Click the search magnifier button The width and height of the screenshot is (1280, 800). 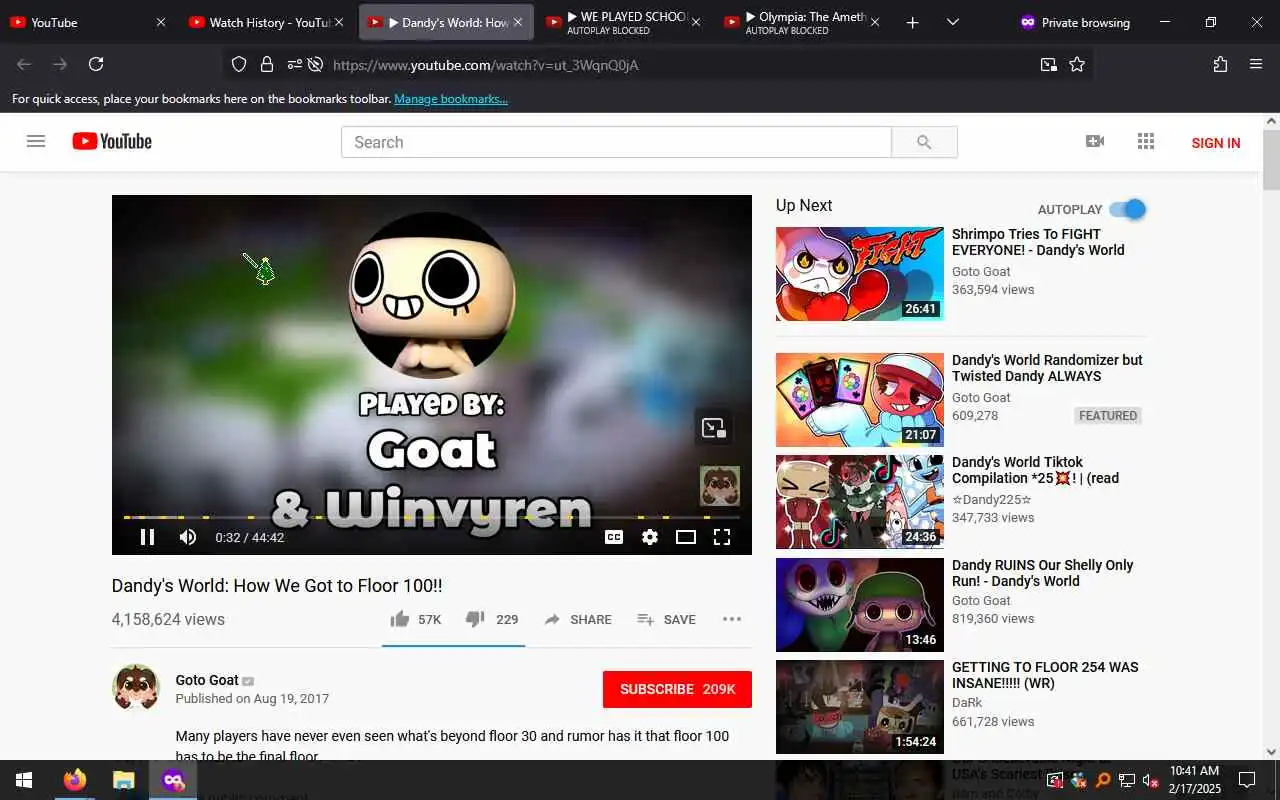tap(924, 142)
